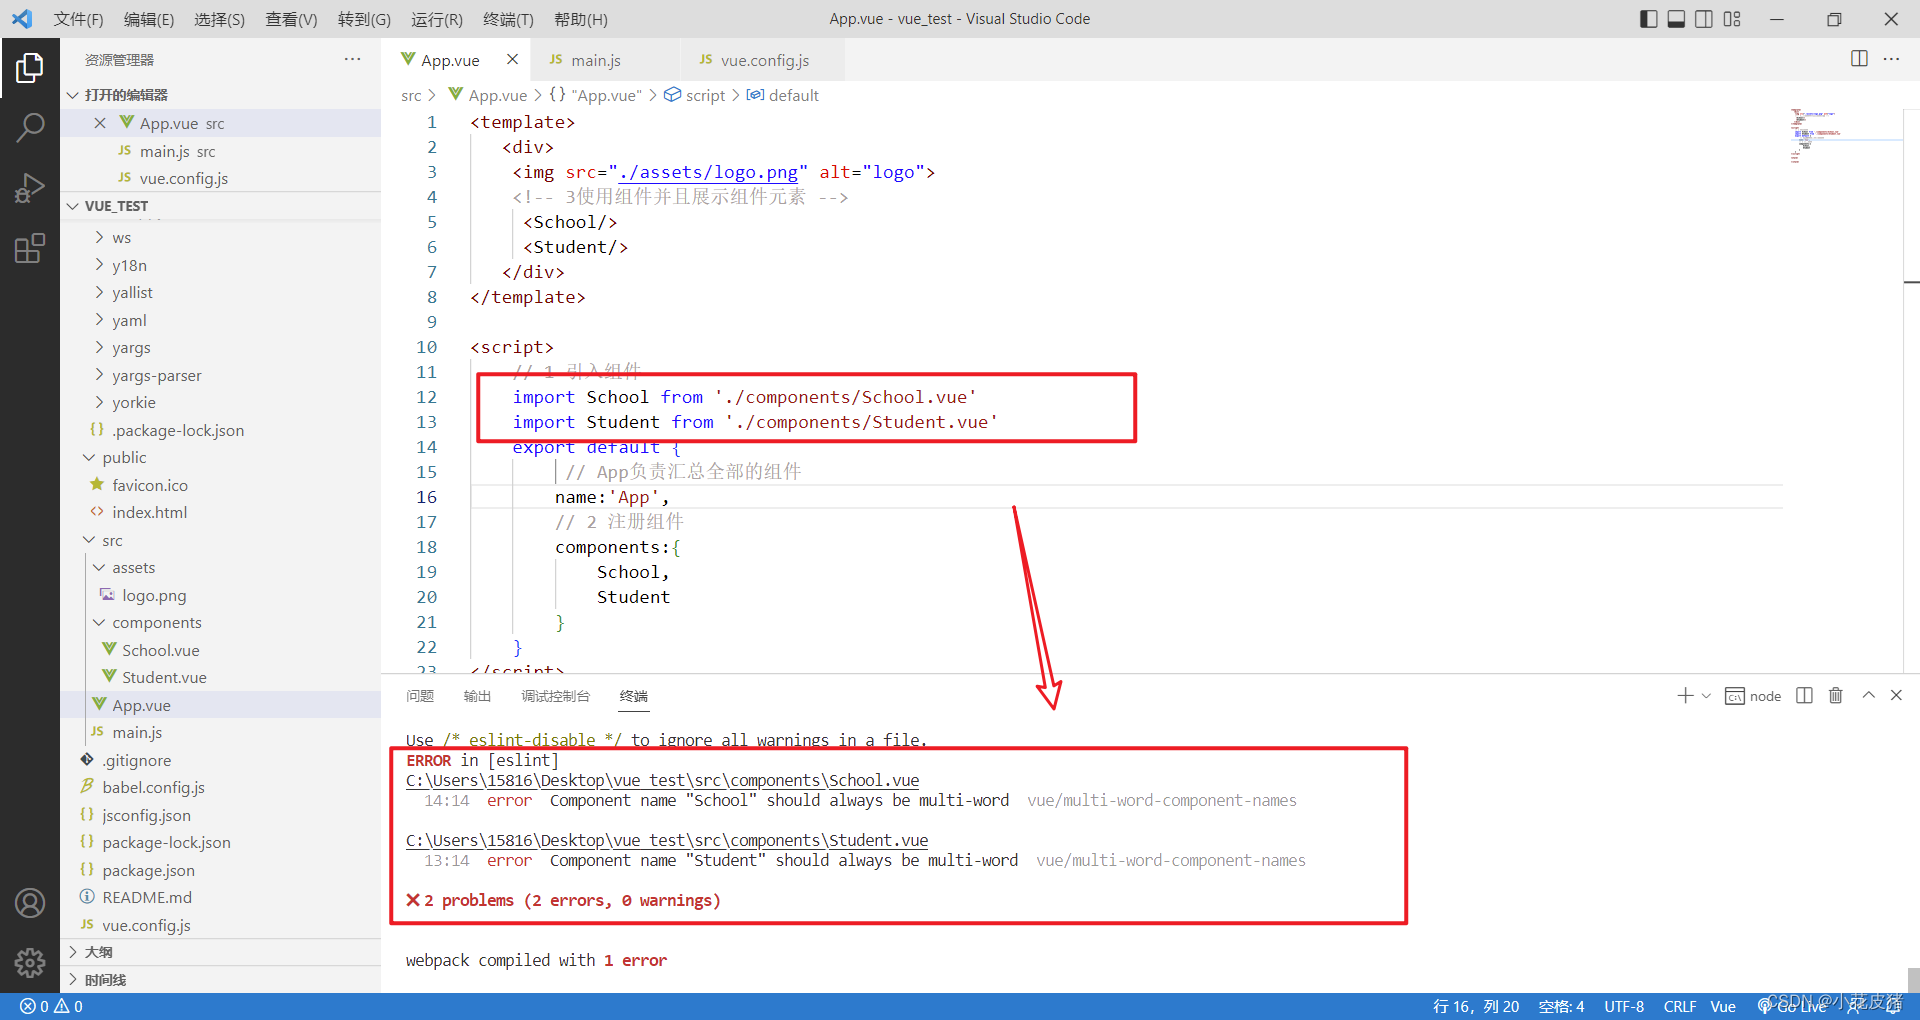Viewport: 1920px width, 1020px height.
Task: Open the 终端(T) menu
Action: pos(508,19)
